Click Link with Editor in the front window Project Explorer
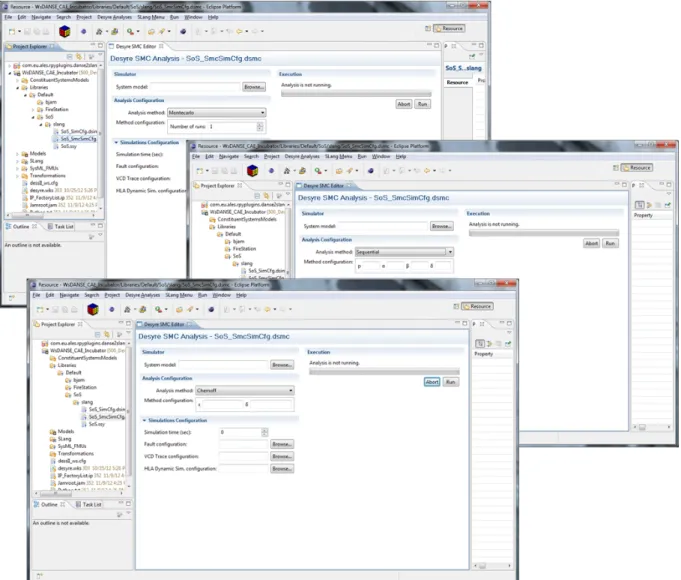The height and width of the screenshot is (580, 681). point(107,335)
